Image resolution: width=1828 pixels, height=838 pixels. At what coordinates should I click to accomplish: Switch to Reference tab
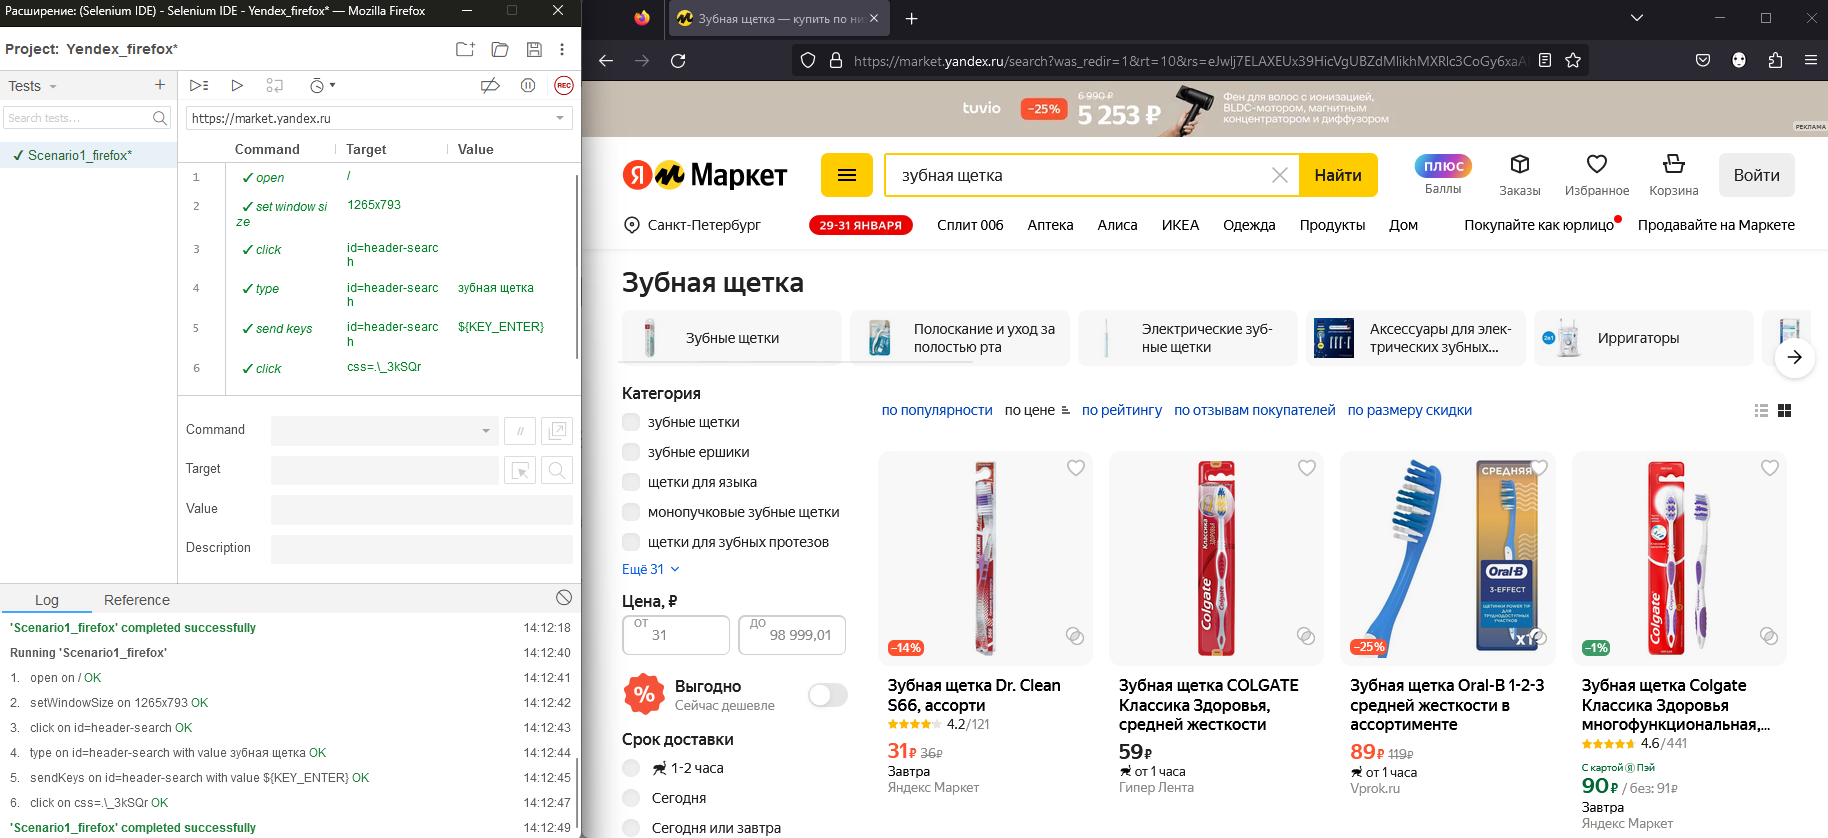pyautogui.click(x=137, y=600)
